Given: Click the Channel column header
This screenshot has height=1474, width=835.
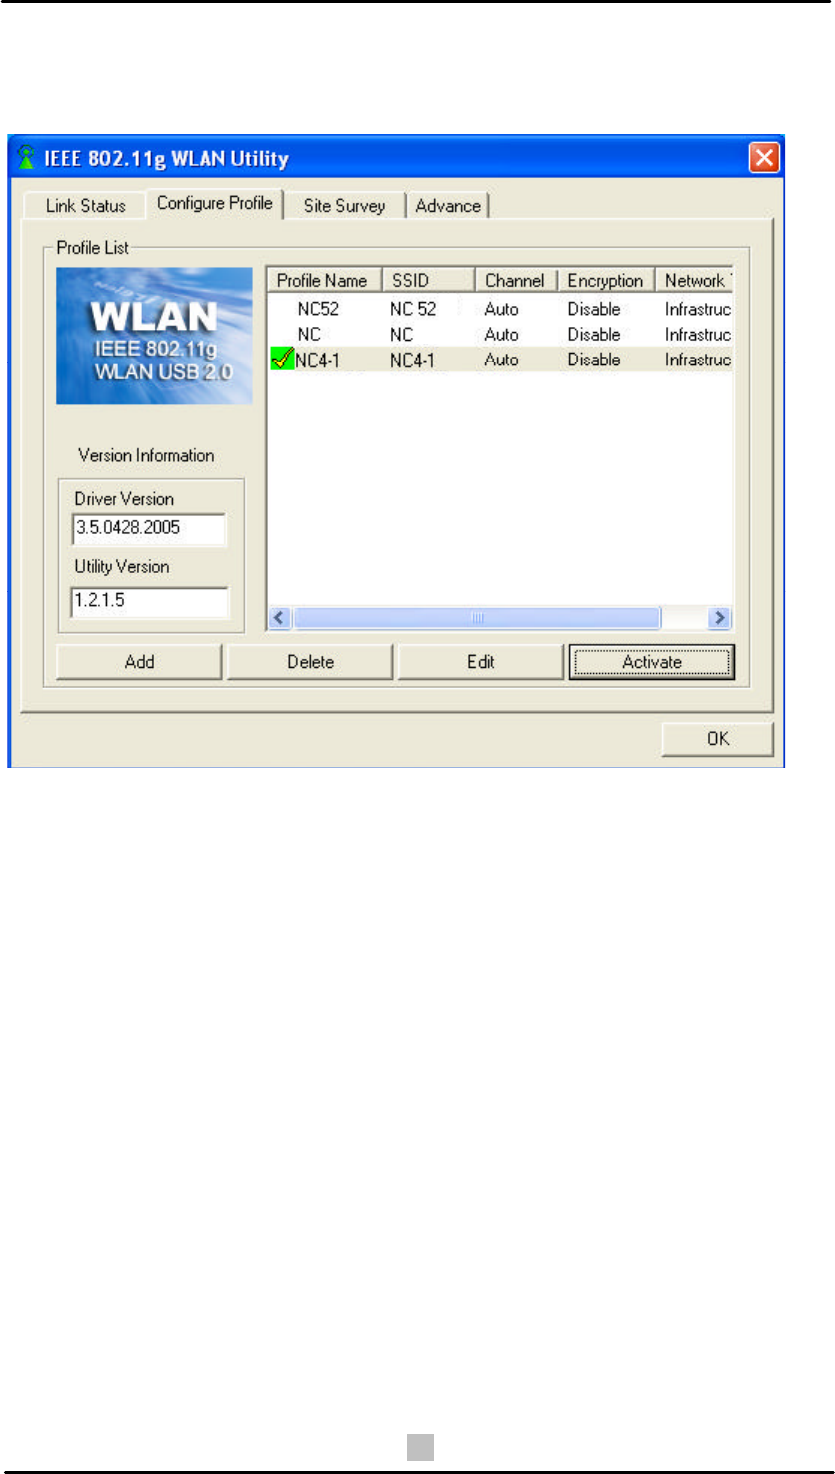Looking at the screenshot, I should tap(514, 281).
